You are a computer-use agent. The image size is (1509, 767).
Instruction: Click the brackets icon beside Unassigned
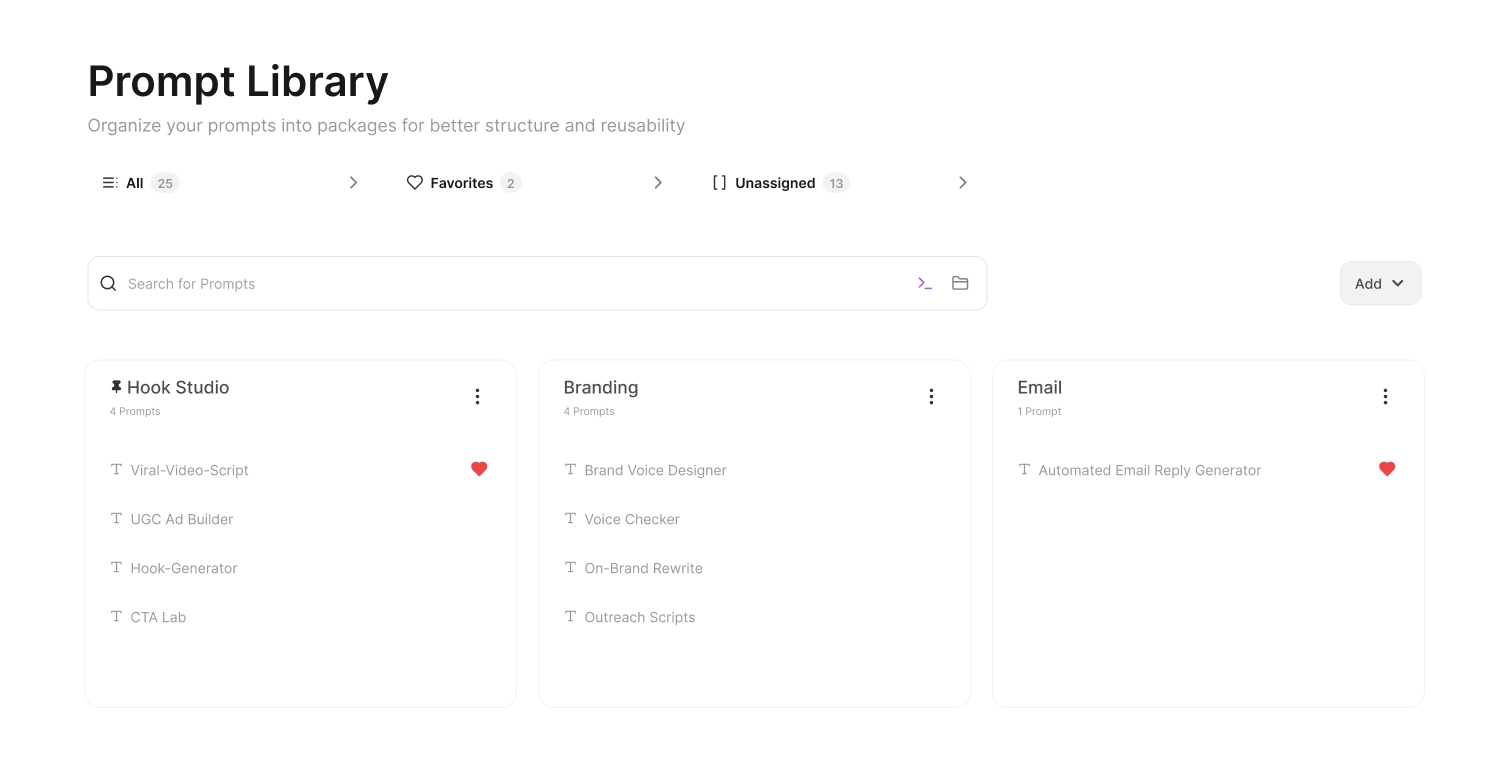720,182
